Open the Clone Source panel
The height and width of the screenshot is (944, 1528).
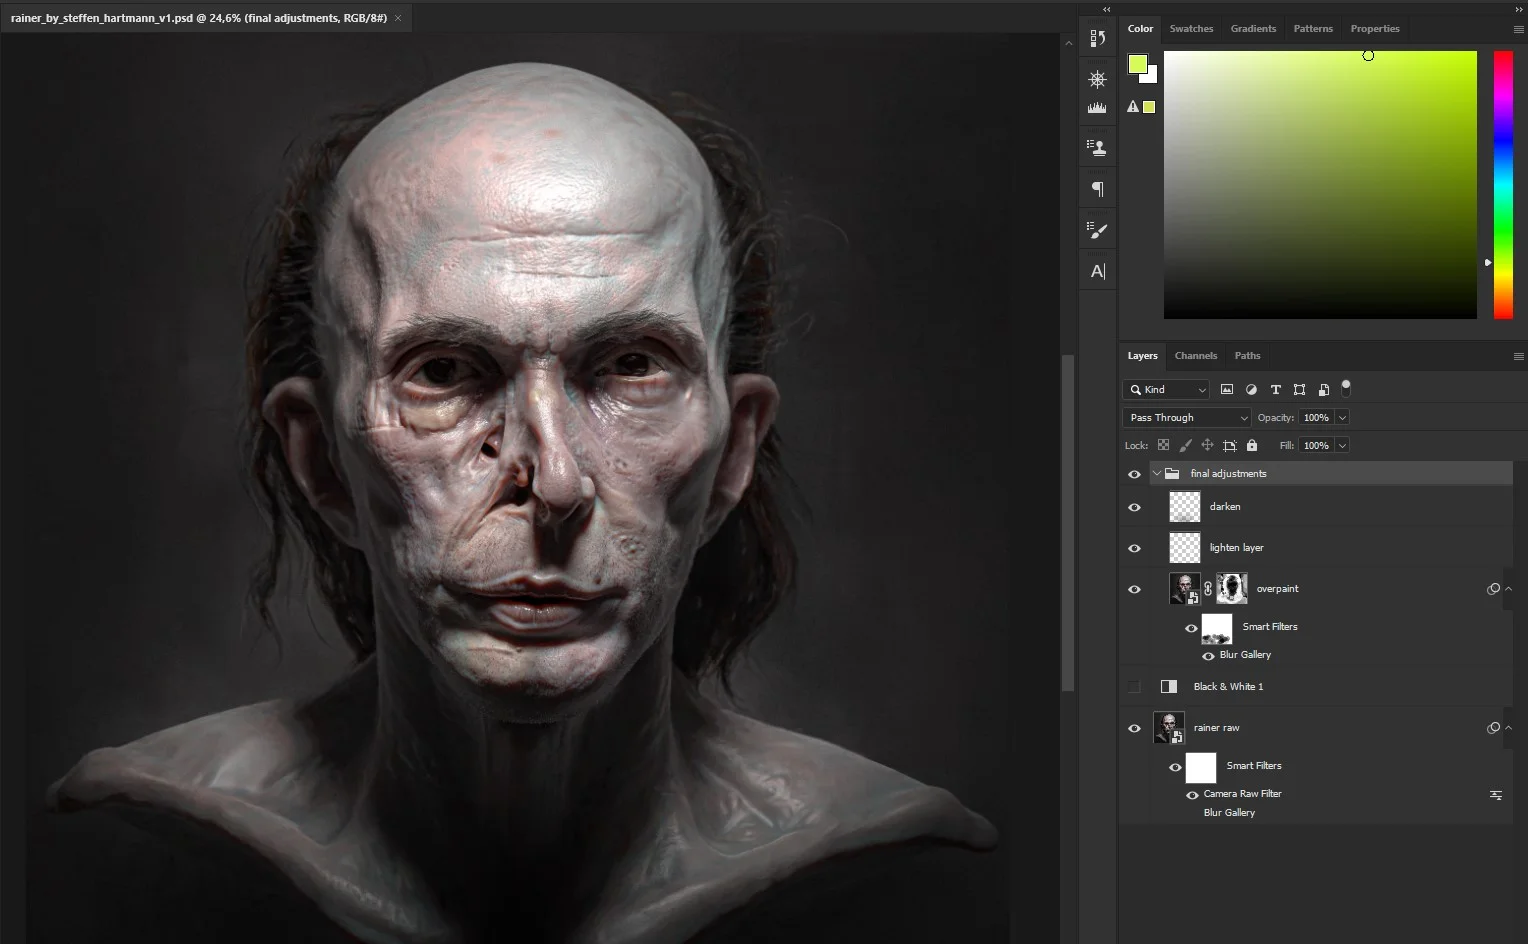coord(1097,146)
